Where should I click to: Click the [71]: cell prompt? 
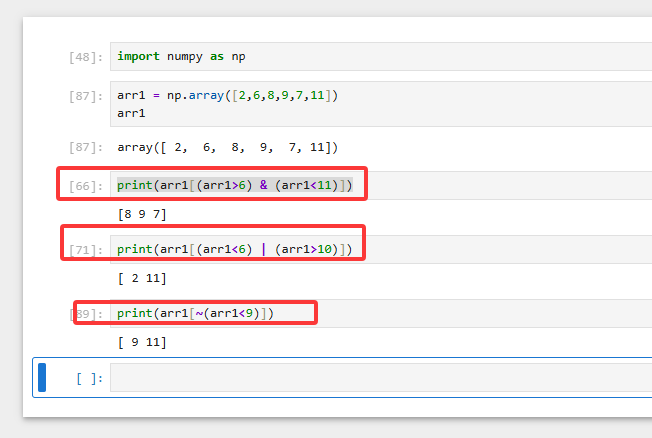[86, 250]
